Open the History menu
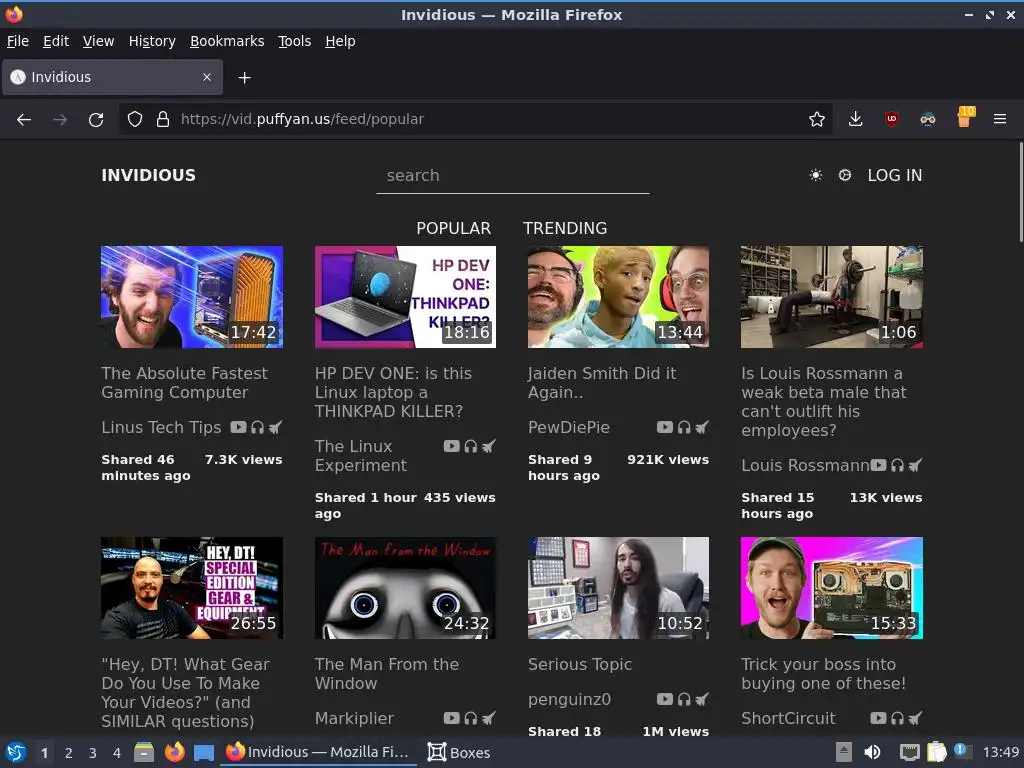 pyautogui.click(x=152, y=41)
